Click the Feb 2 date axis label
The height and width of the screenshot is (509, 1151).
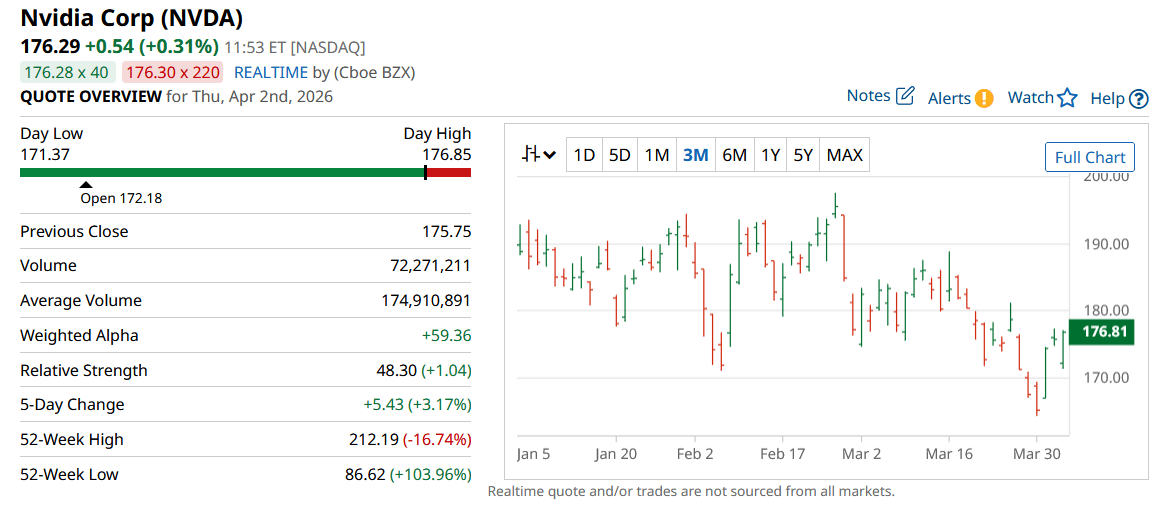tap(697, 454)
